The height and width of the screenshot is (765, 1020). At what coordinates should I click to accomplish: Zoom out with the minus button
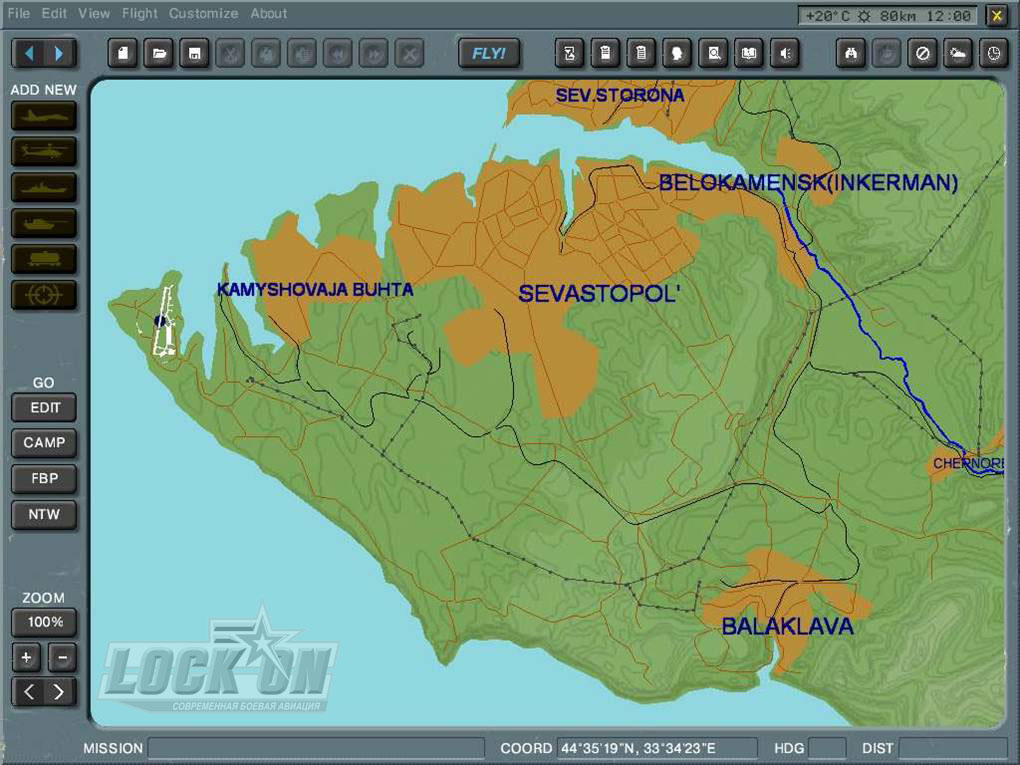(62, 658)
